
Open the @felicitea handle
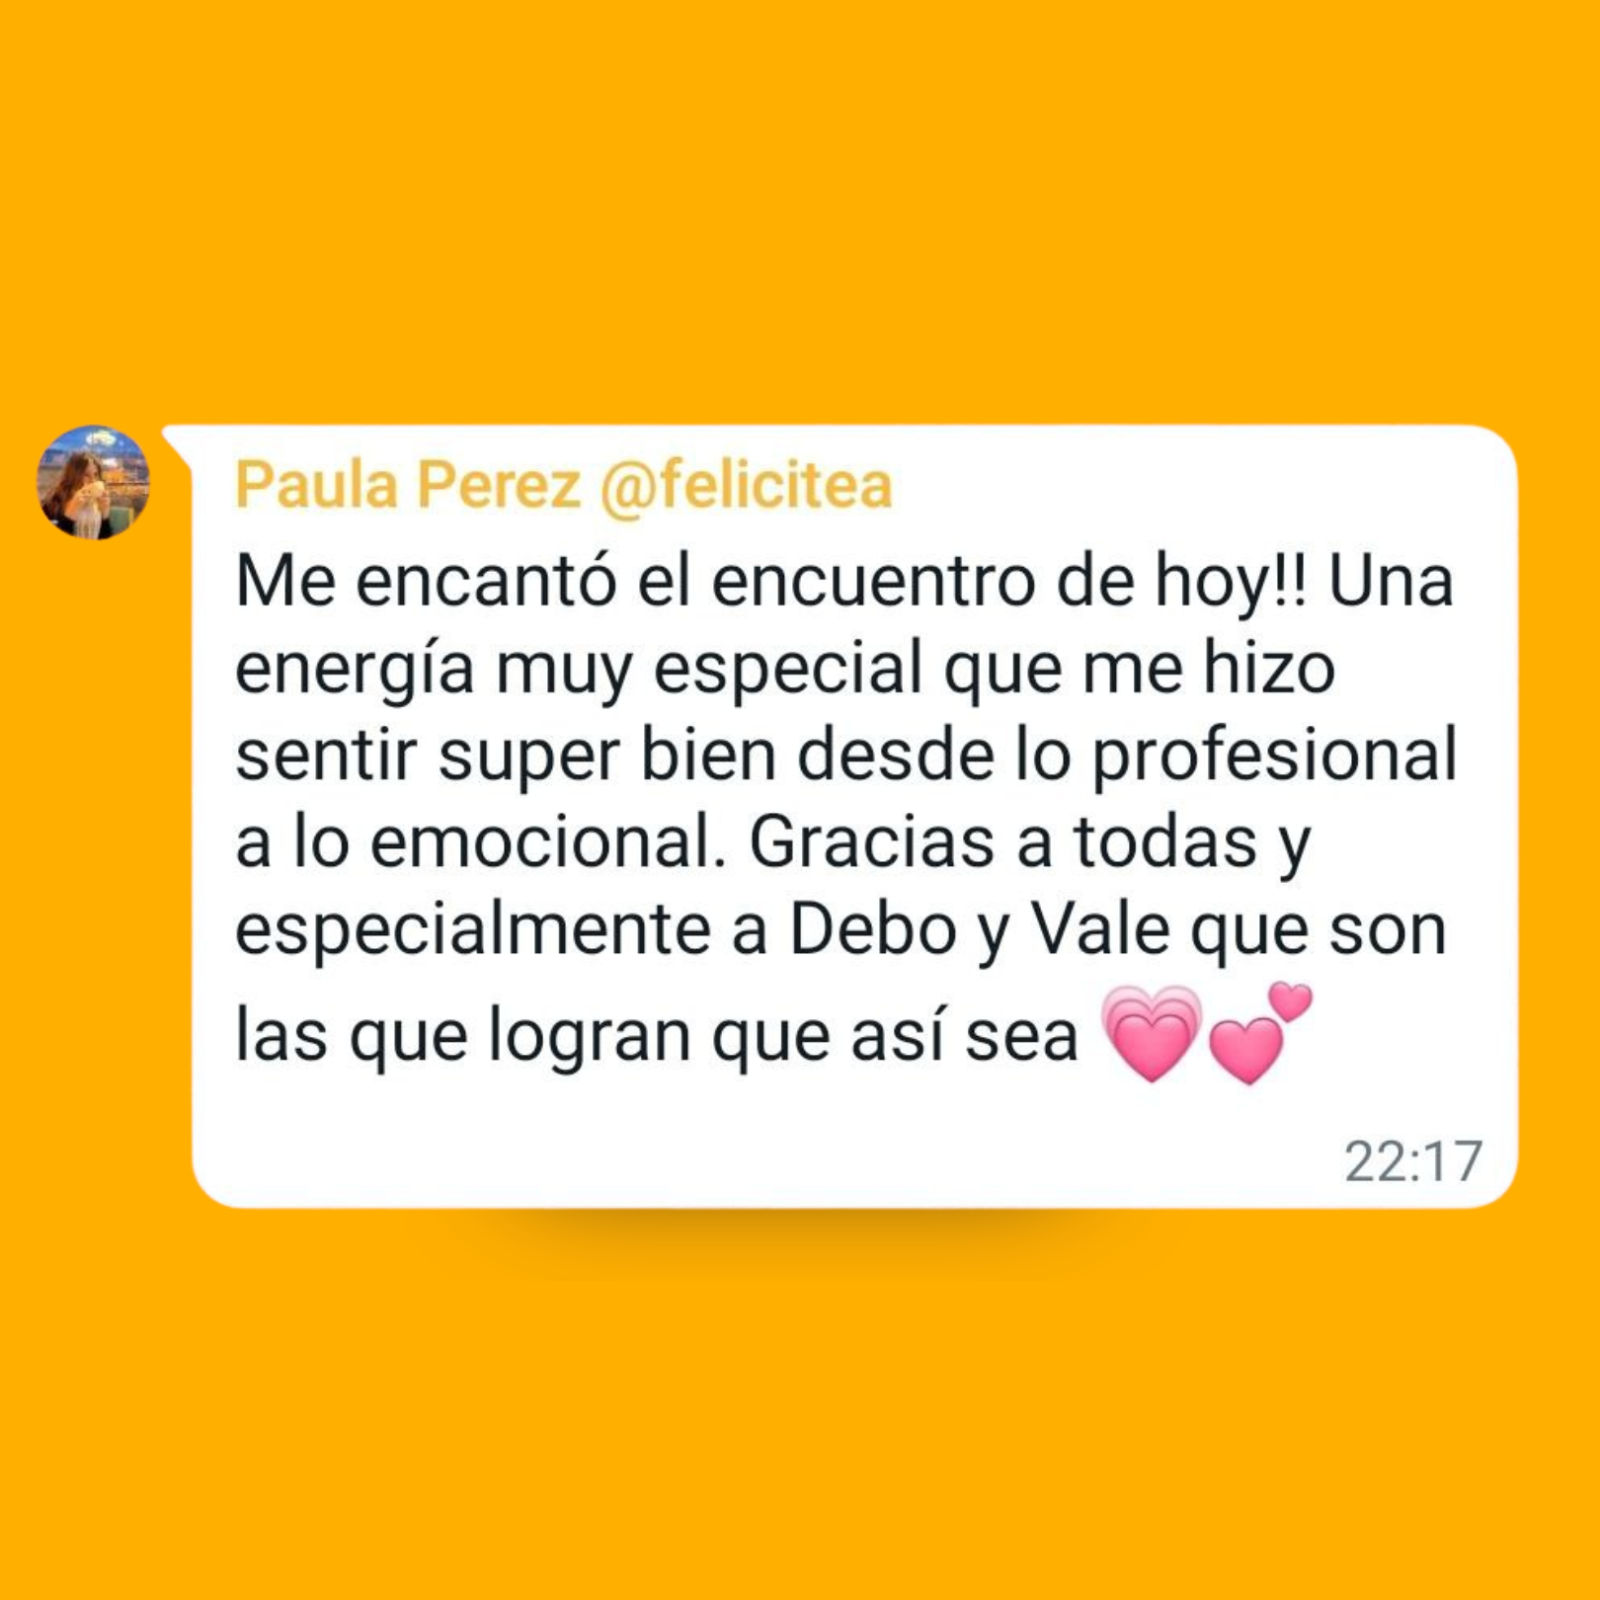745,485
